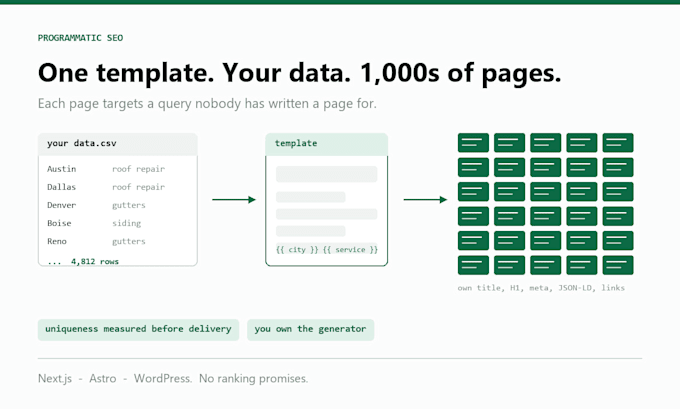Click the '{{ city }} {{ service }}' placeholder

tap(327, 249)
